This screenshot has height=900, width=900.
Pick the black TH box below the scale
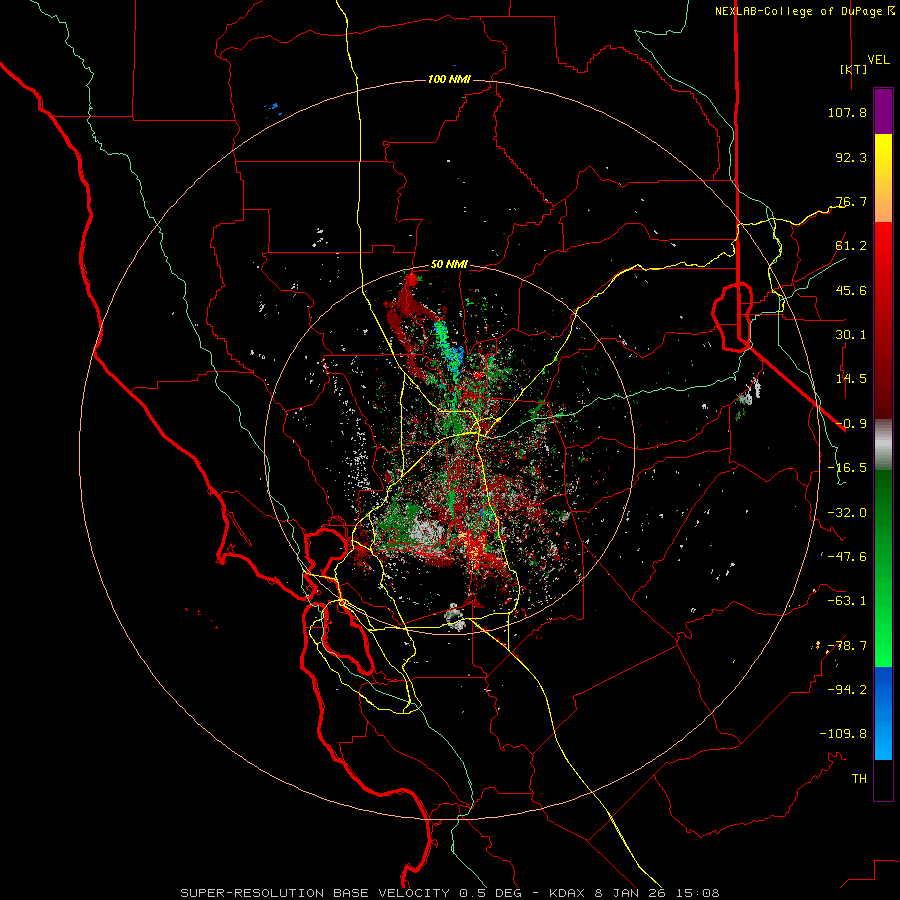click(x=883, y=780)
